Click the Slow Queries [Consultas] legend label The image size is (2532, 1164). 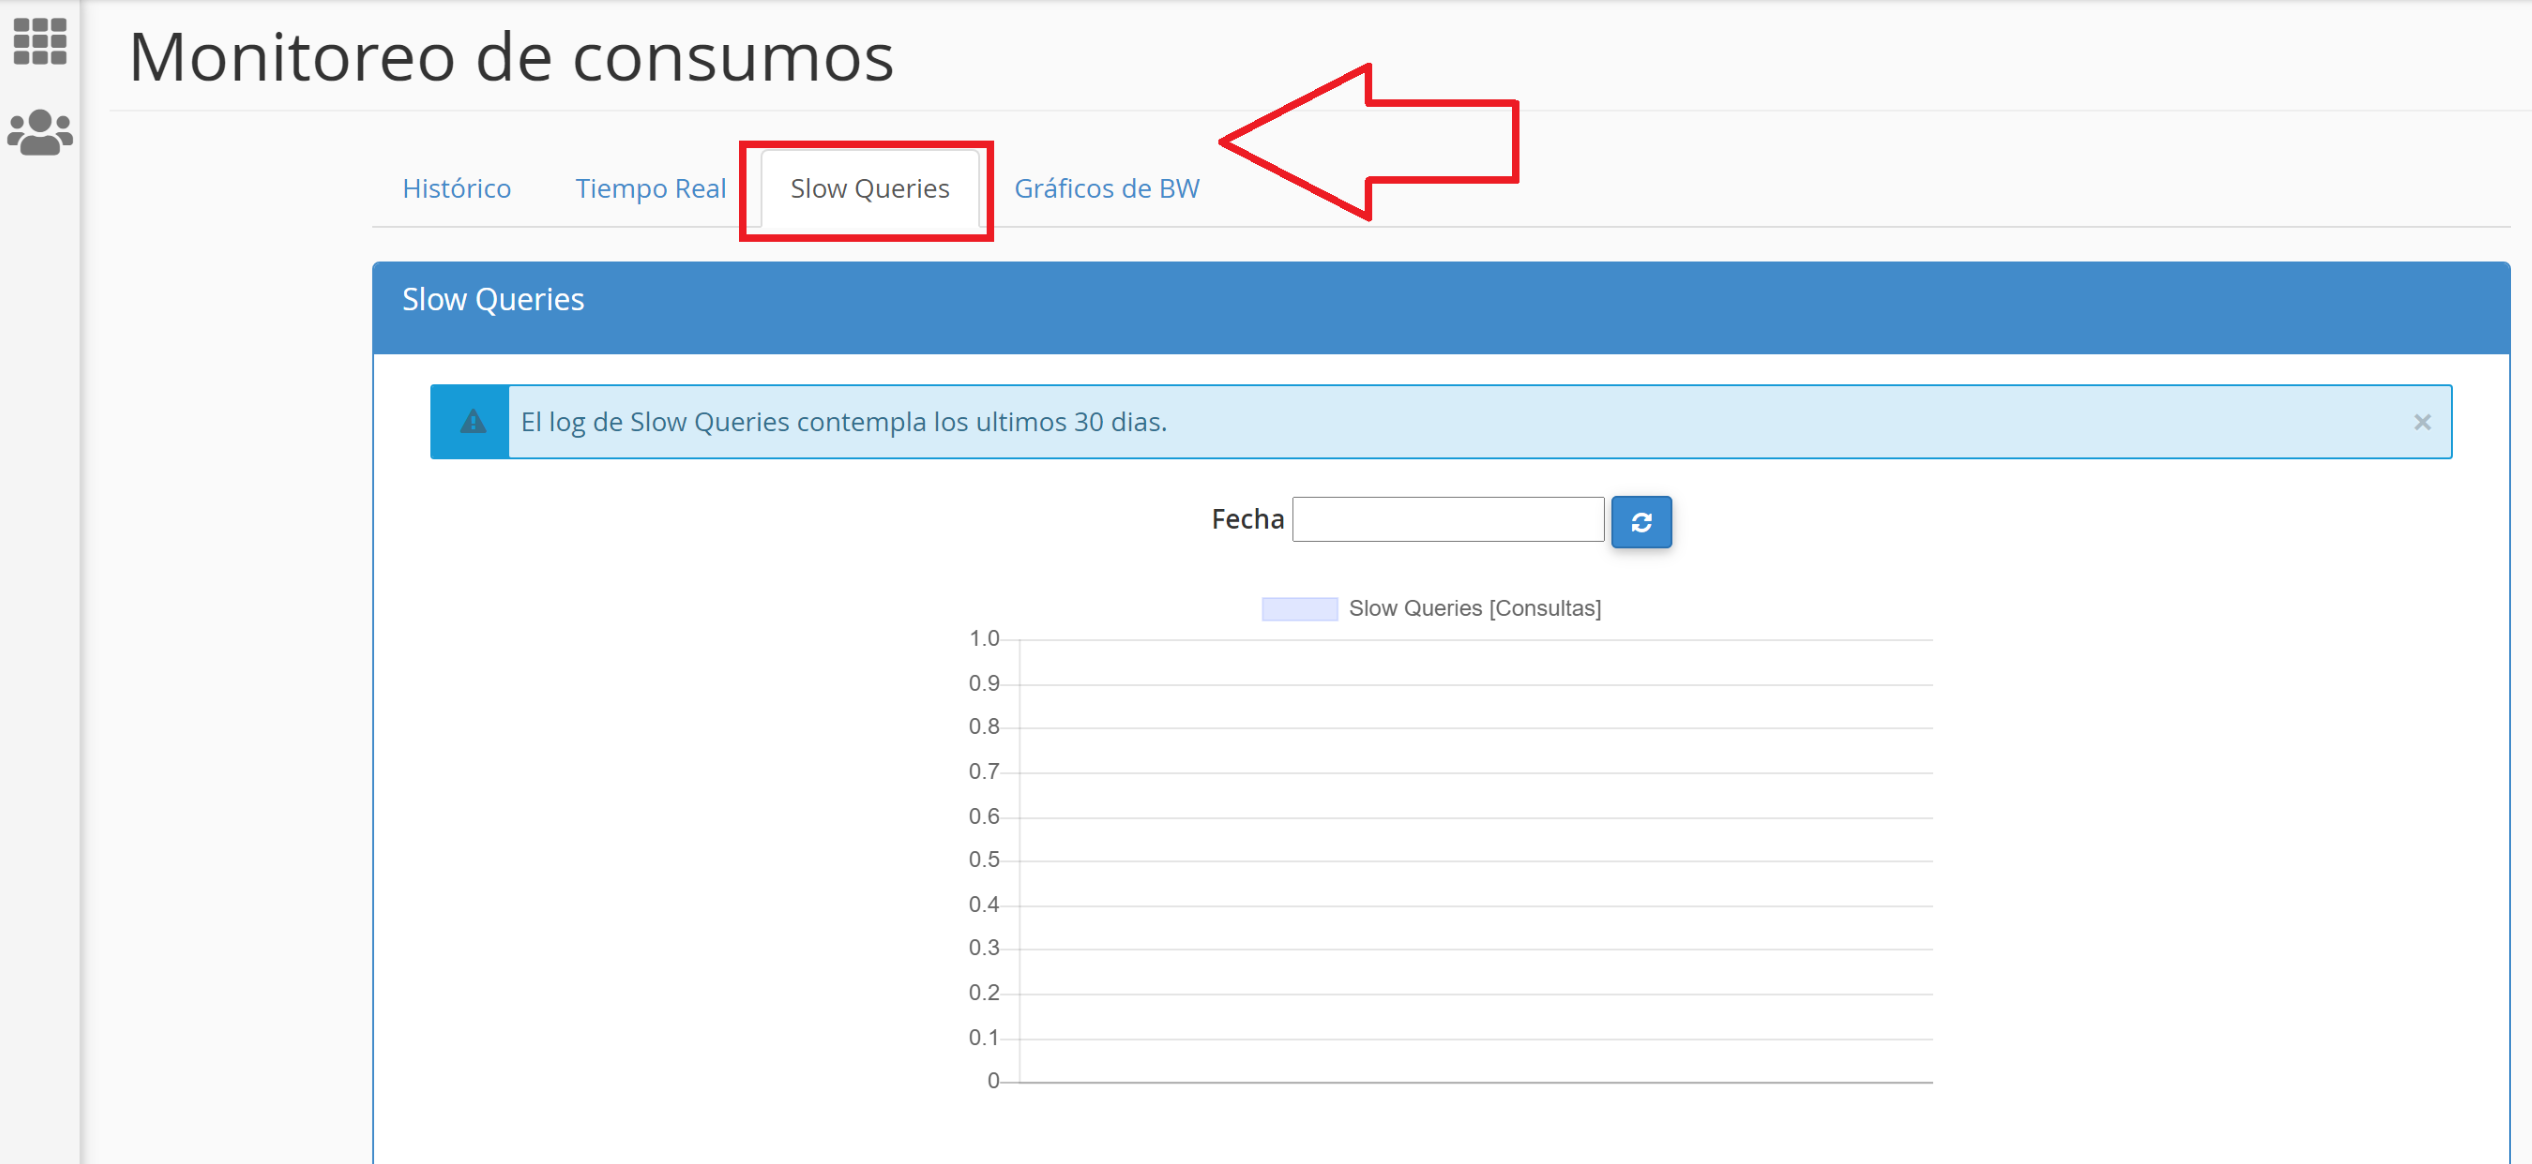1474,608
